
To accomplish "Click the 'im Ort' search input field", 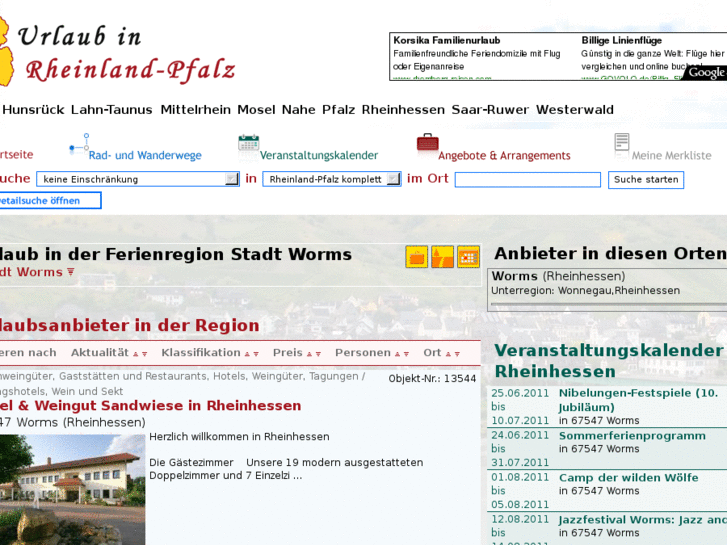I will pyautogui.click(x=528, y=180).
